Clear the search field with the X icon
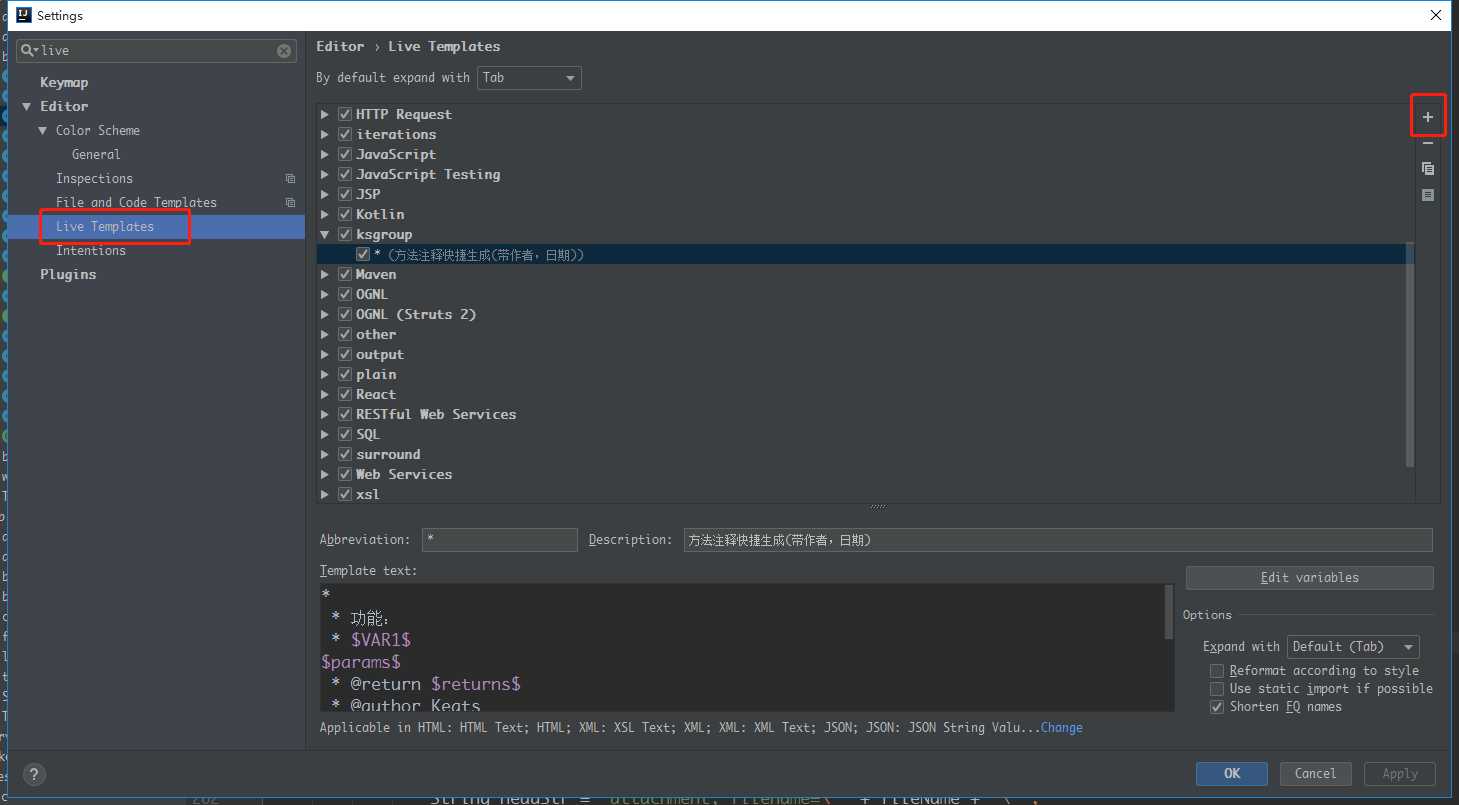The width and height of the screenshot is (1459, 805). point(284,51)
